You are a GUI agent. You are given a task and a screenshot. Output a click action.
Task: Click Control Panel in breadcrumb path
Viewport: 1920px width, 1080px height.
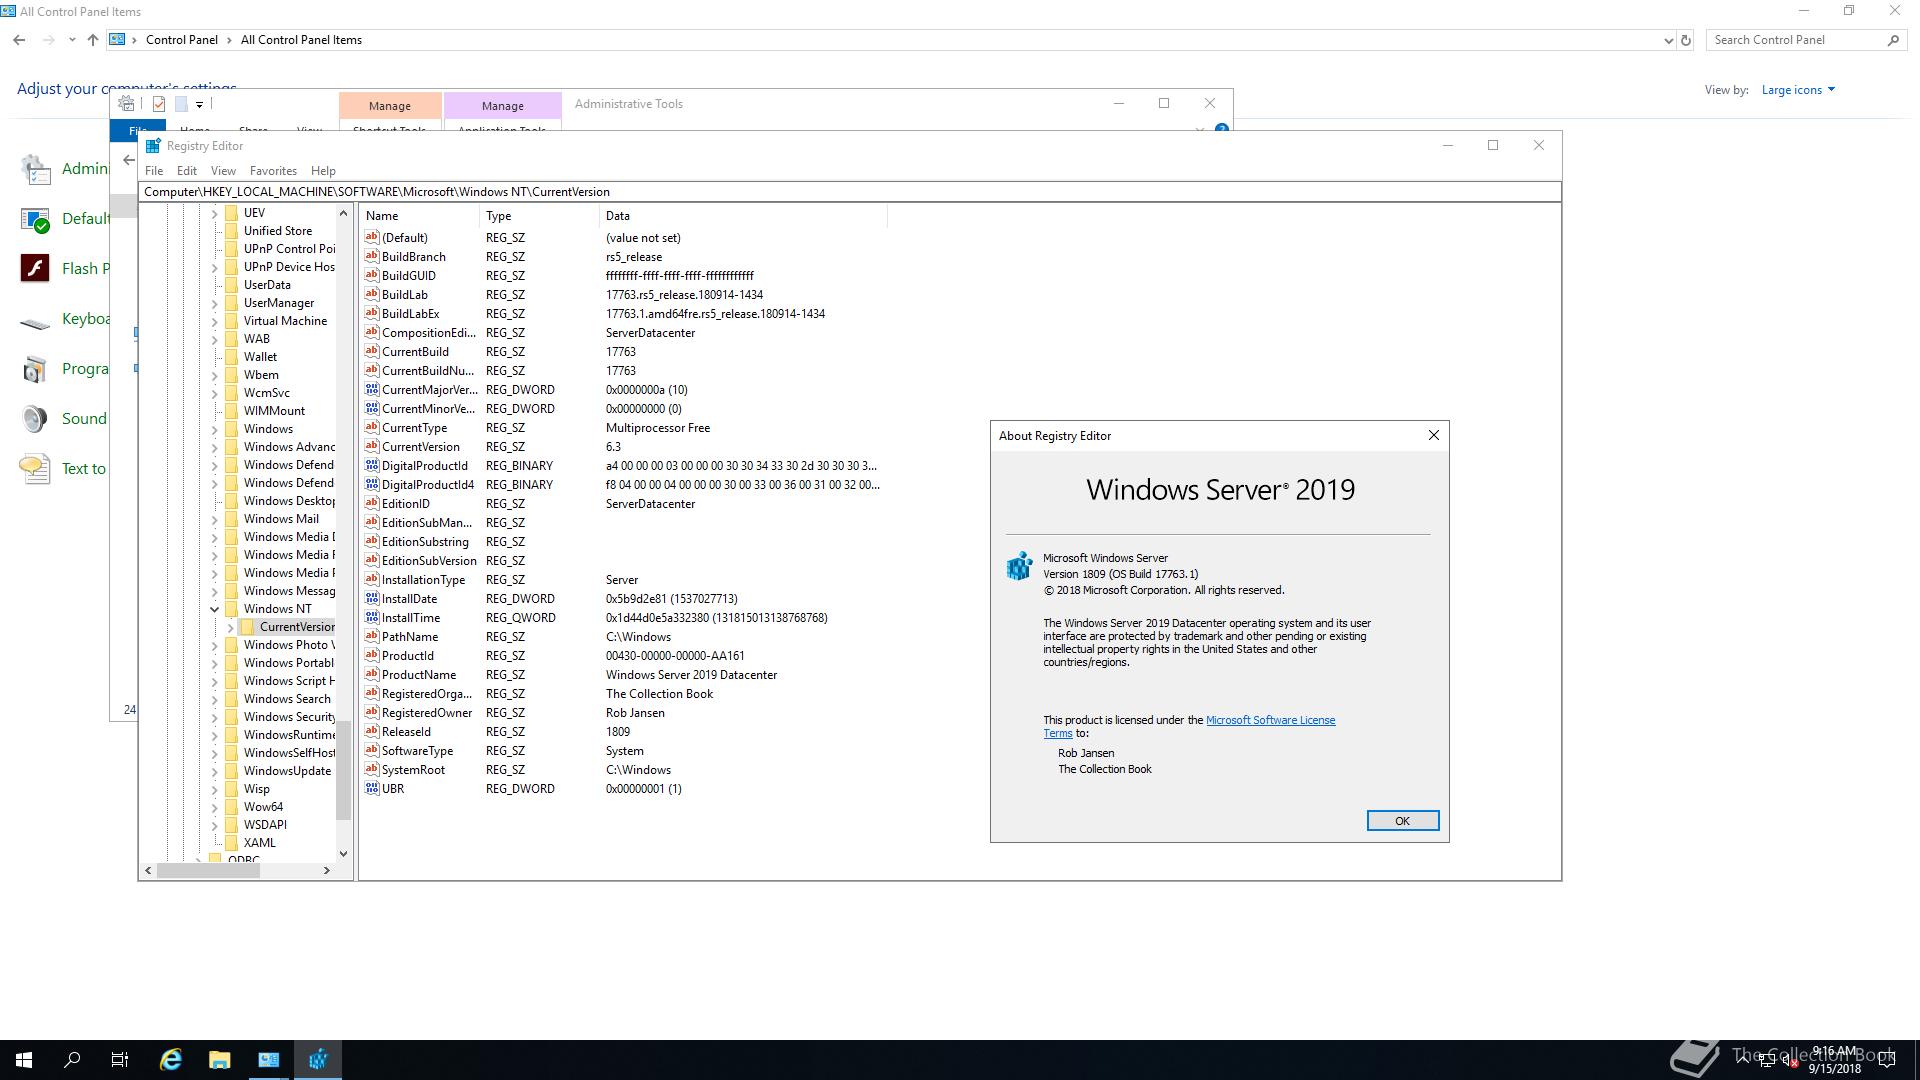[x=181, y=40]
